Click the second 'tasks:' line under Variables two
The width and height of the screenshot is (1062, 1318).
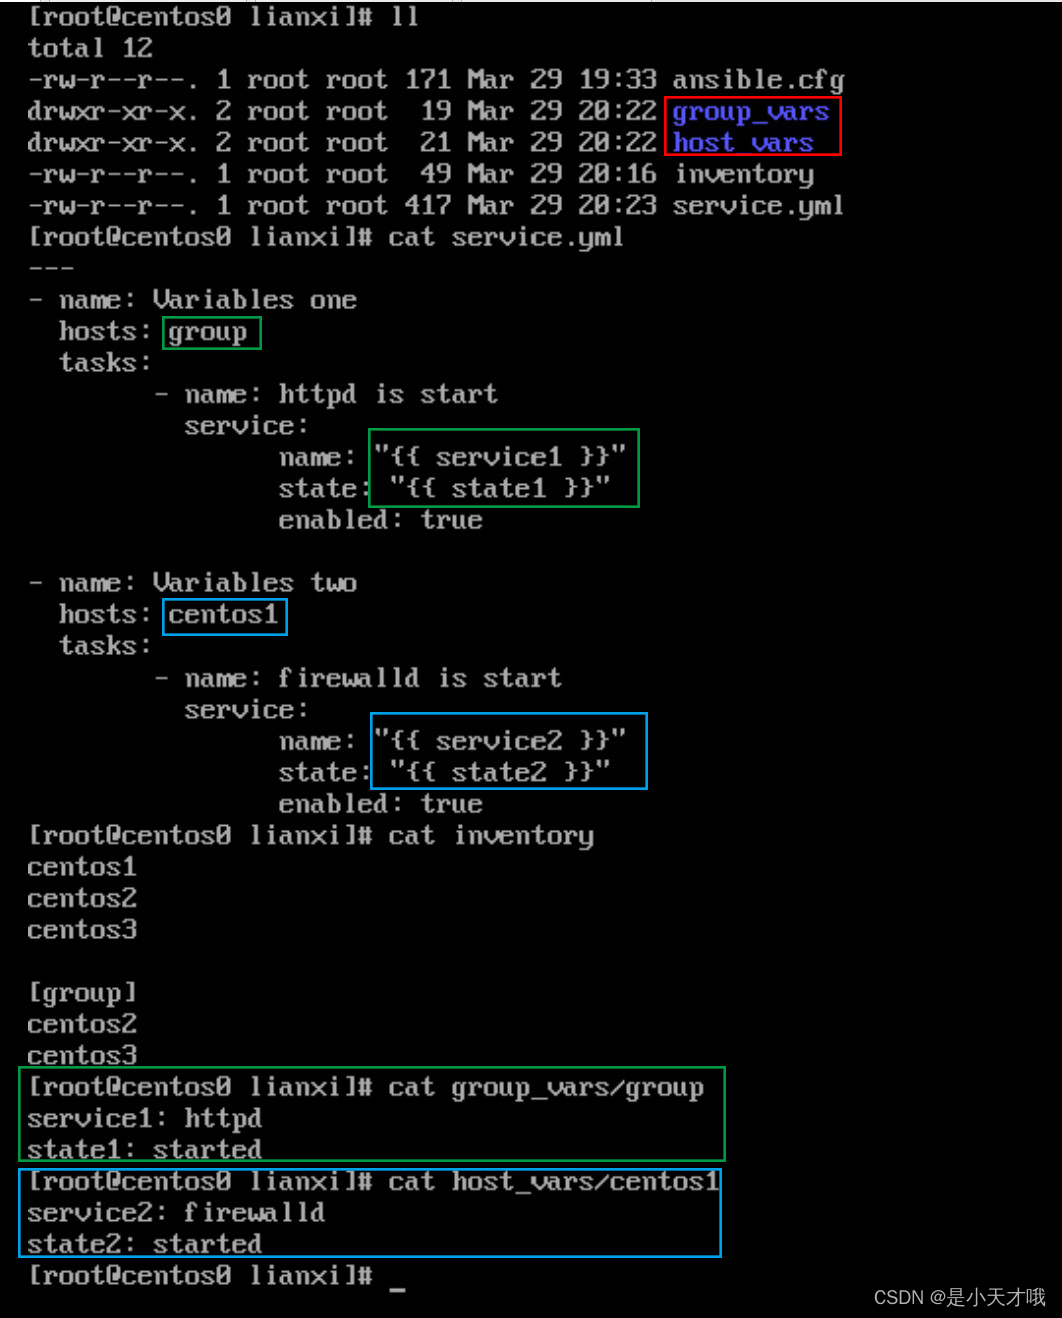(105, 646)
